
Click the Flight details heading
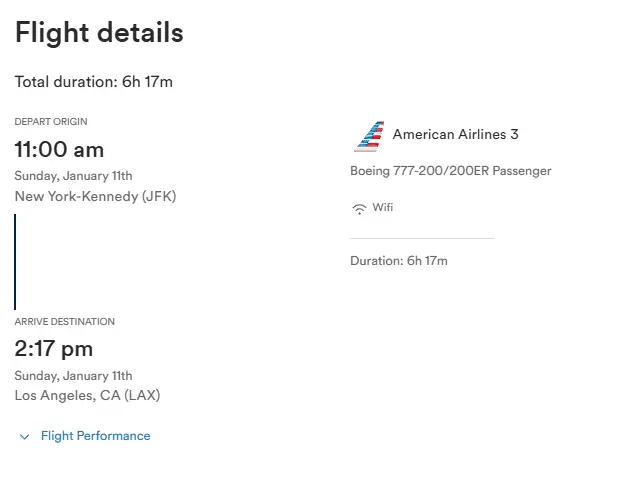point(99,33)
